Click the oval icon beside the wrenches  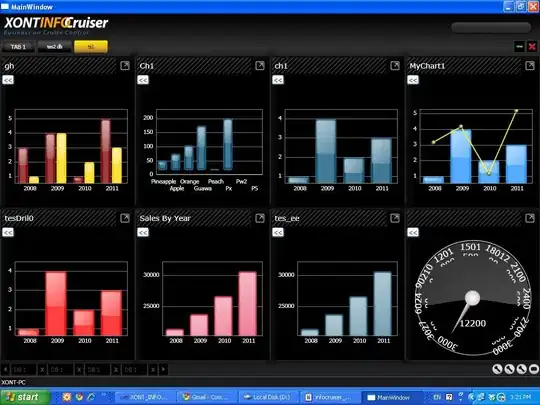[533, 369]
